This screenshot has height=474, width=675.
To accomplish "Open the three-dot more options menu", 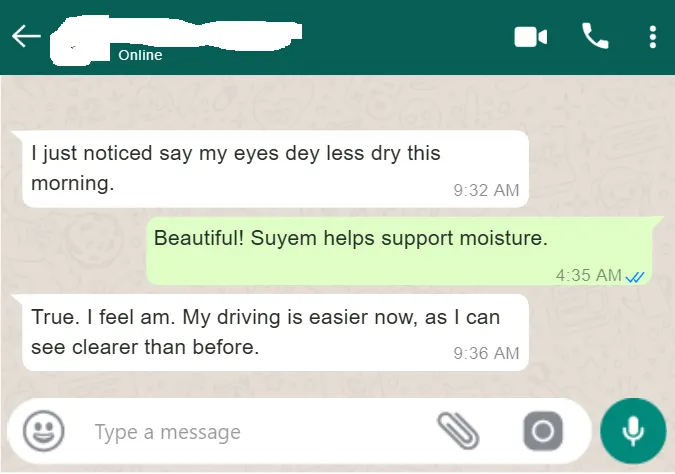I will (x=653, y=37).
